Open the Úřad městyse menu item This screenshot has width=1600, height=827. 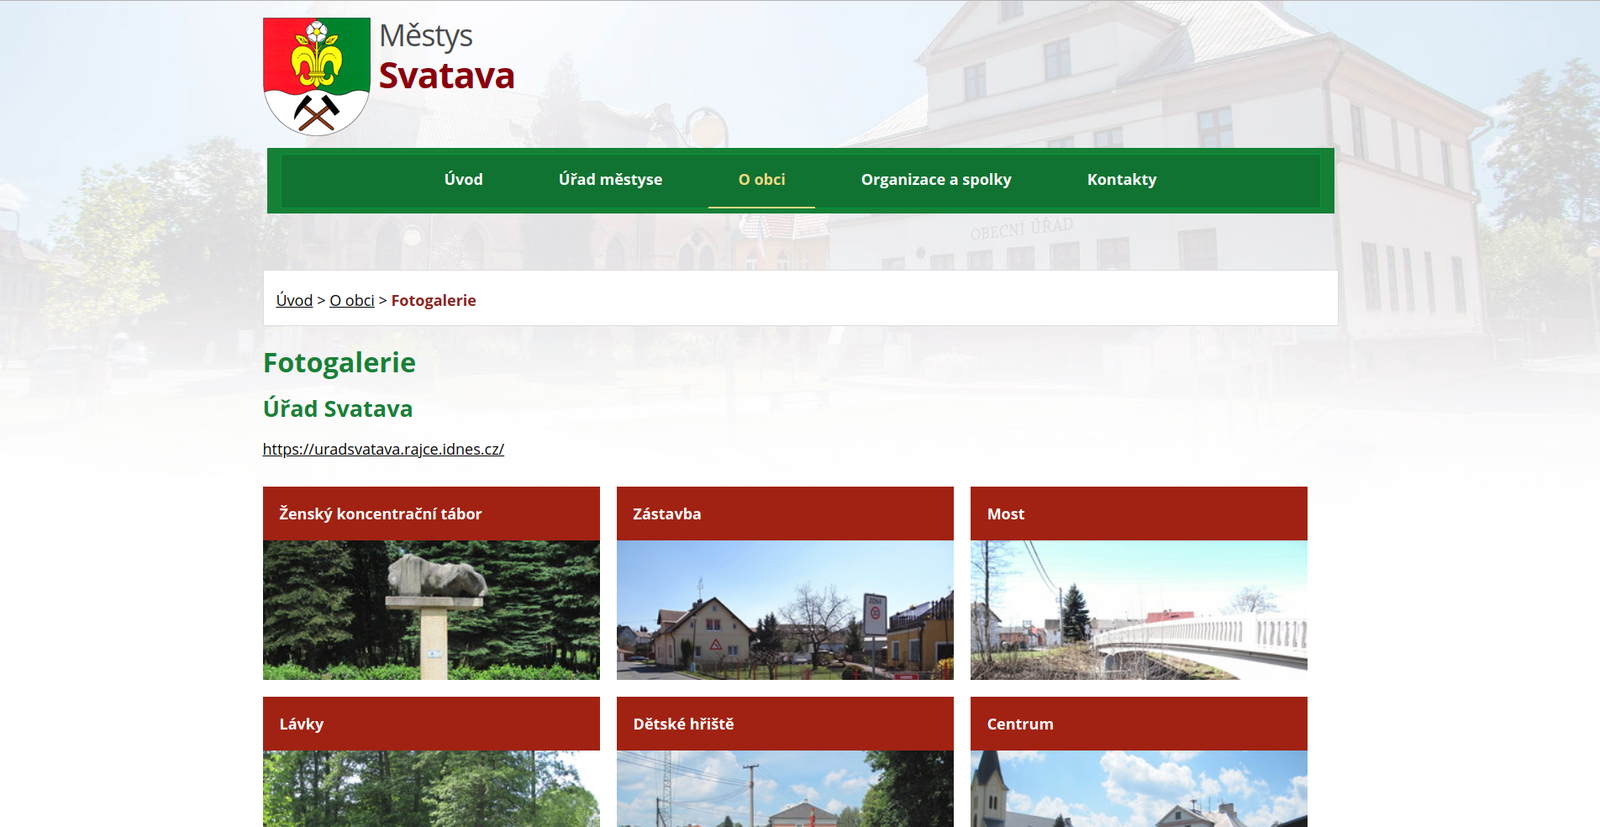click(610, 180)
